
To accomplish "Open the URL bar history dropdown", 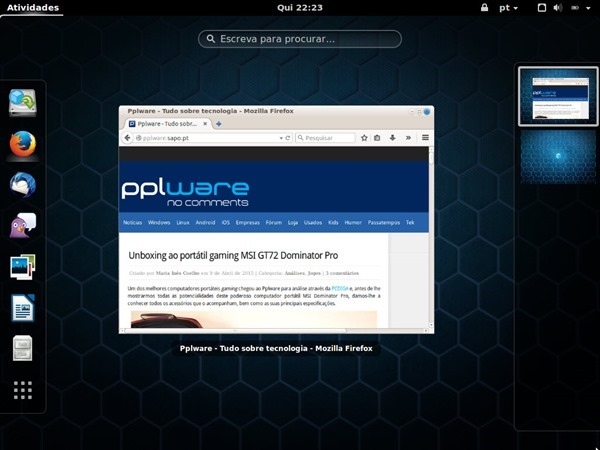I will (x=281, y=138).
